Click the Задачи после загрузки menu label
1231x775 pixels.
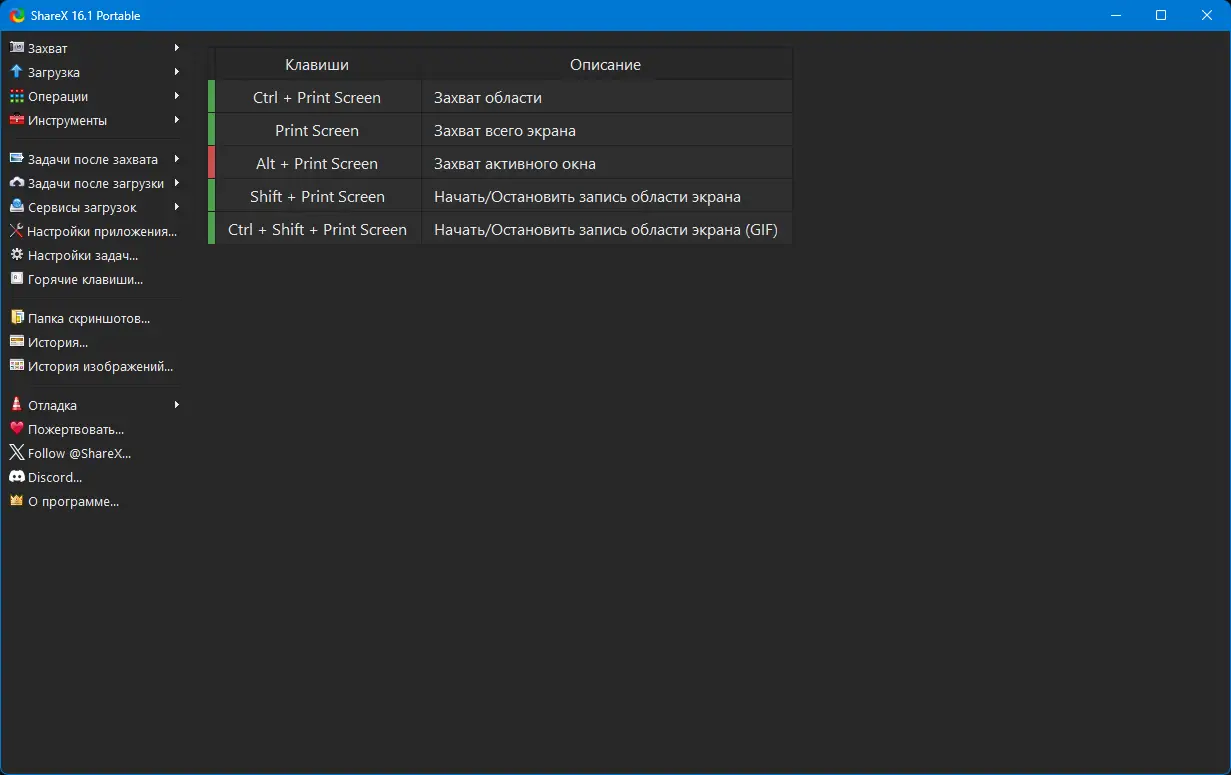click(x=96, y=183)
